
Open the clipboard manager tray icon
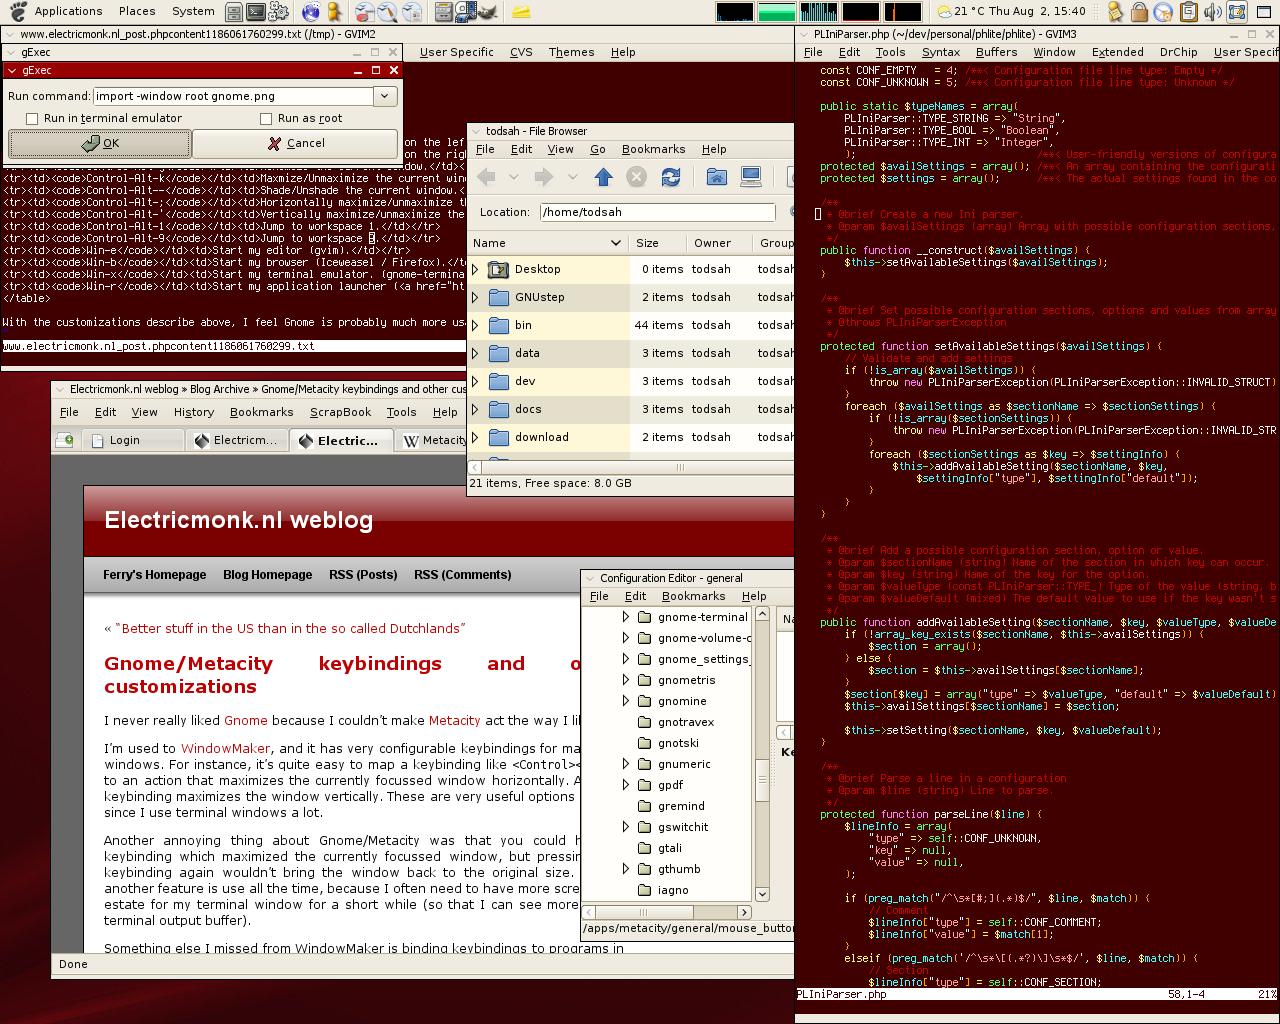pos(1188,12)
